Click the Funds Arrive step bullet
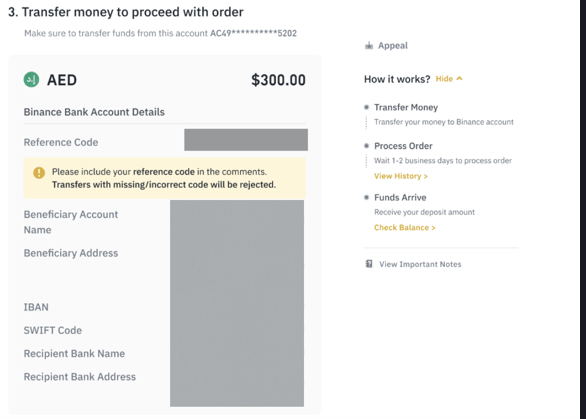The height and width of the screenshot is (419, 586). coord(367,197)
